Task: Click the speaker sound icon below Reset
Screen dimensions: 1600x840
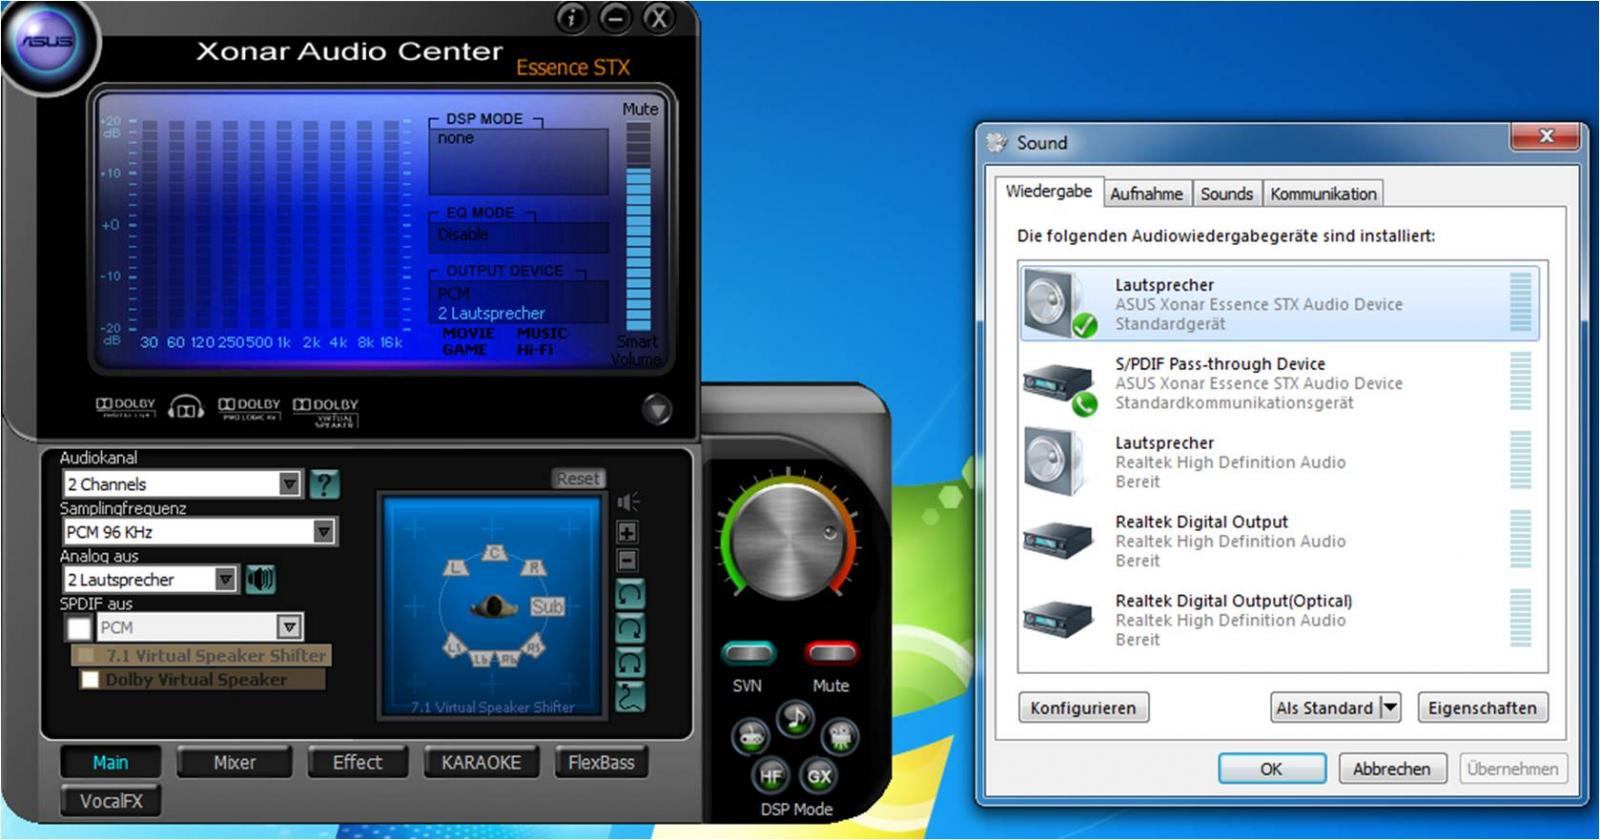Action: pyautogui.click(x=628, y=501)
